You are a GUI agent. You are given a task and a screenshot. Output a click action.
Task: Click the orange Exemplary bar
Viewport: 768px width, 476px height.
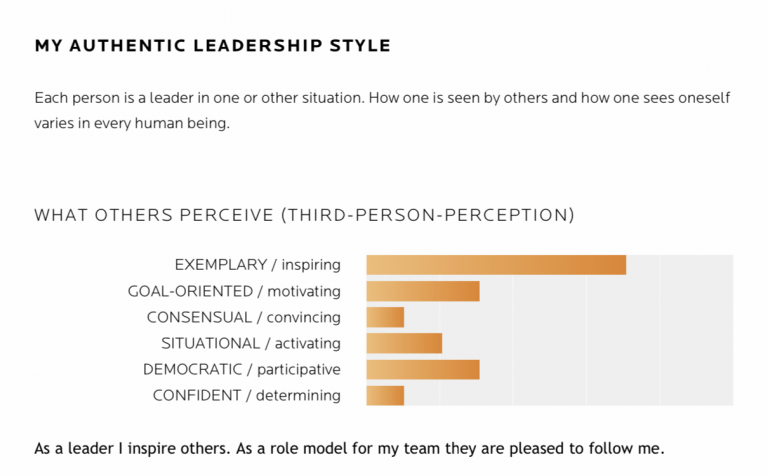point(496,265)
